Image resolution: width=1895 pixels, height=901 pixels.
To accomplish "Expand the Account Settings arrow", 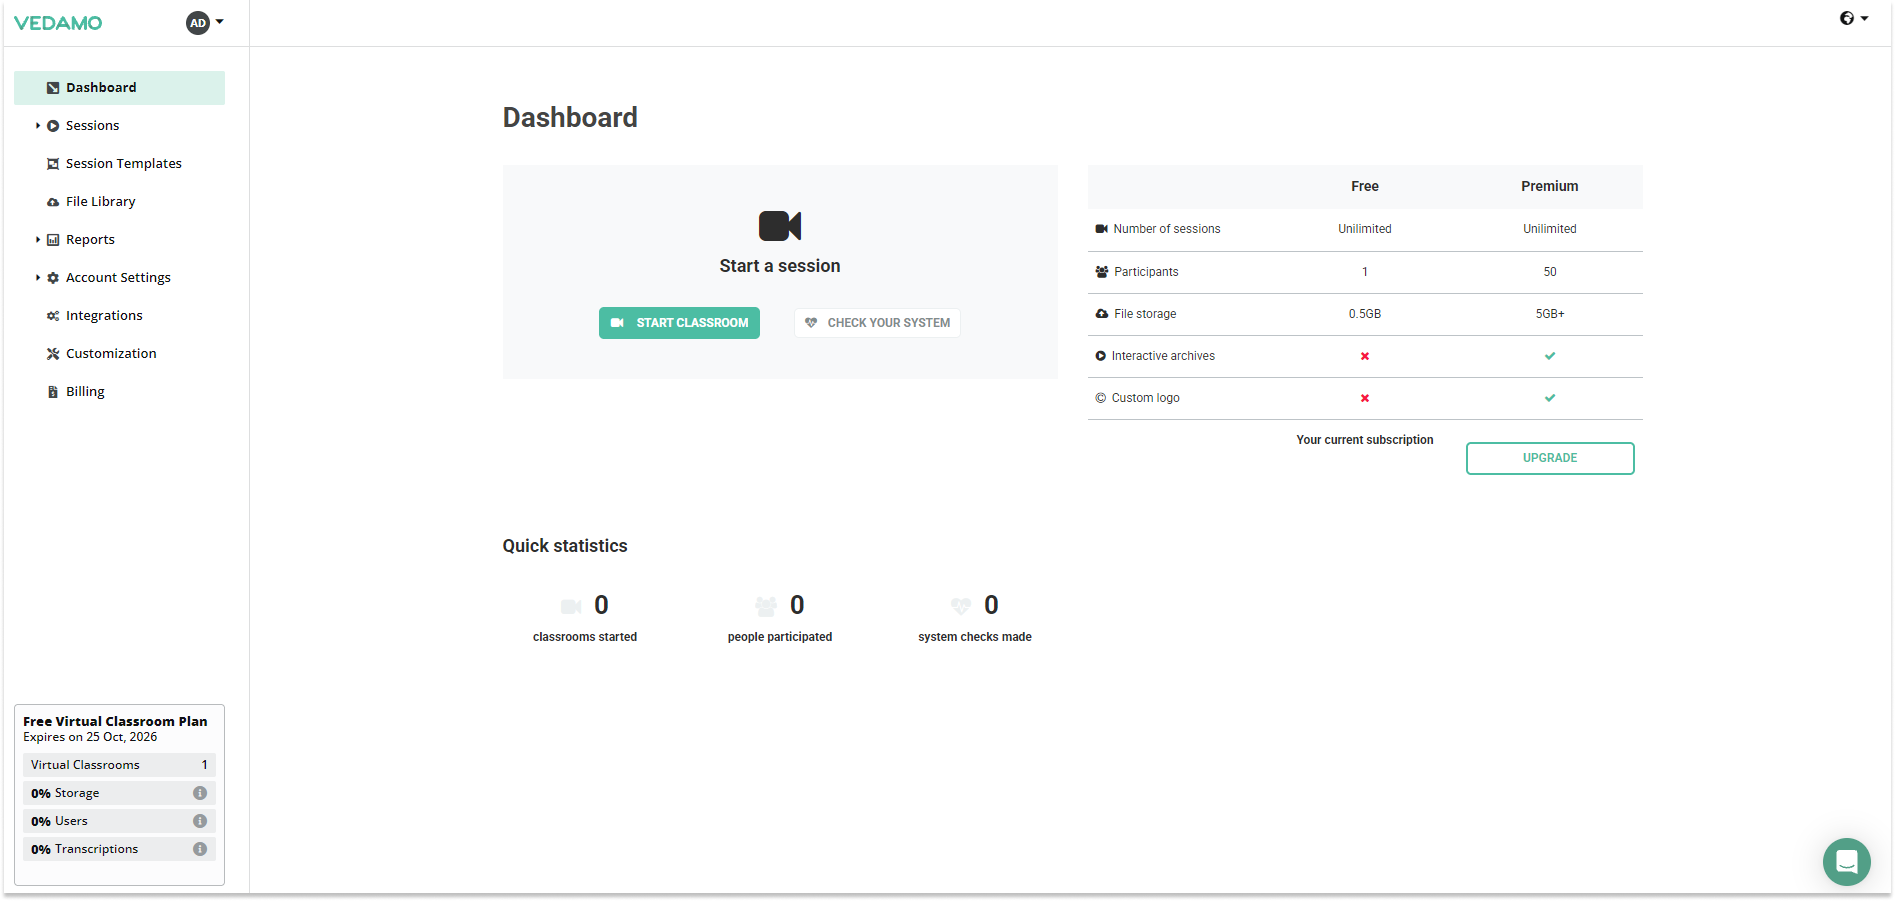I will (38, 278).
